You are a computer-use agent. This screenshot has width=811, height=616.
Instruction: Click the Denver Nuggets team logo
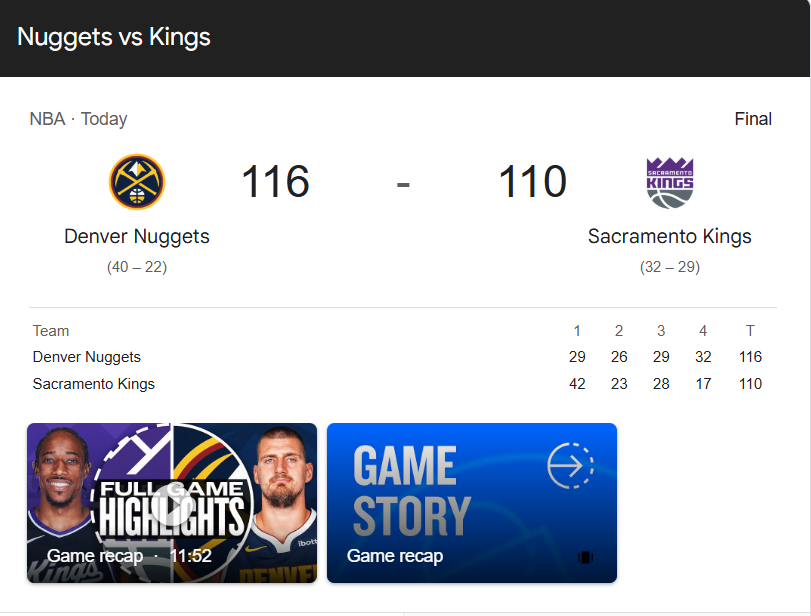click(x=137, y=182)
